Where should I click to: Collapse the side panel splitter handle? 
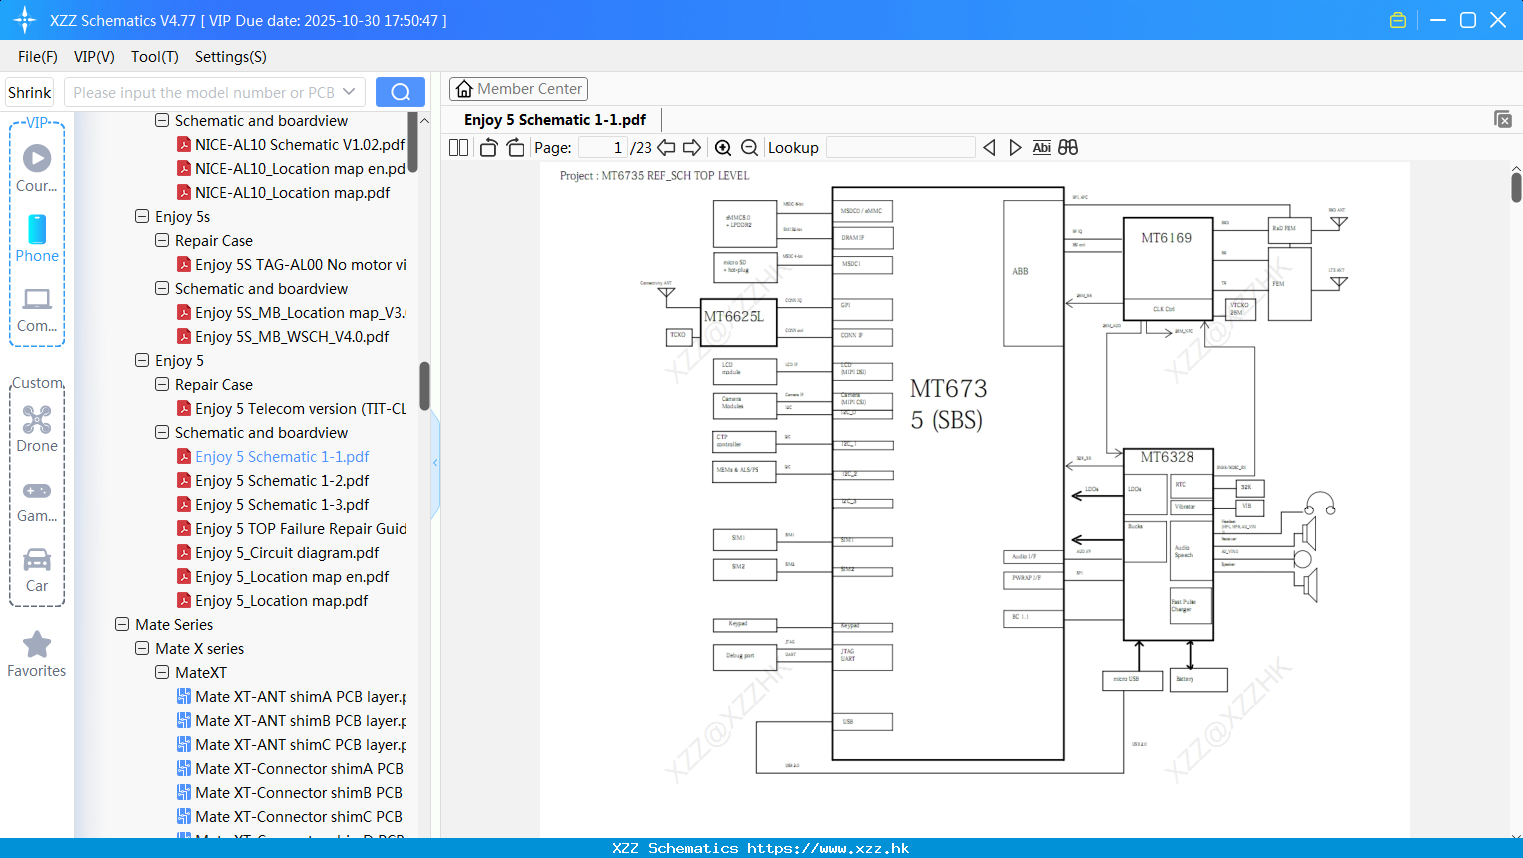[435, 463]
